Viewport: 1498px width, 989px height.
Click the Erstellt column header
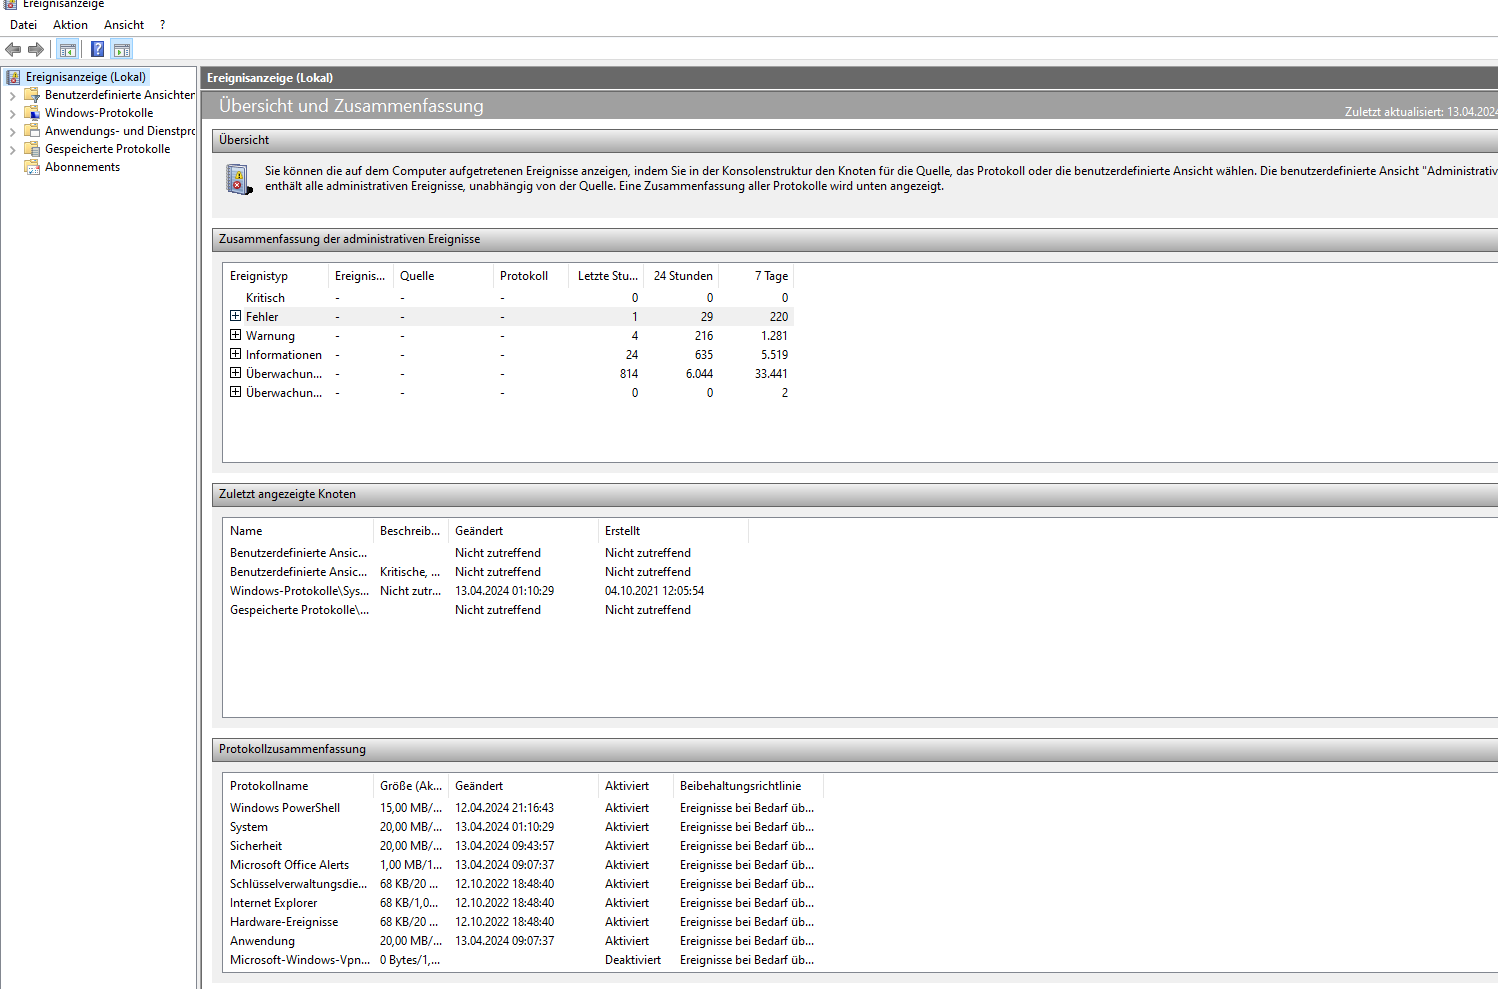point(673,531)
